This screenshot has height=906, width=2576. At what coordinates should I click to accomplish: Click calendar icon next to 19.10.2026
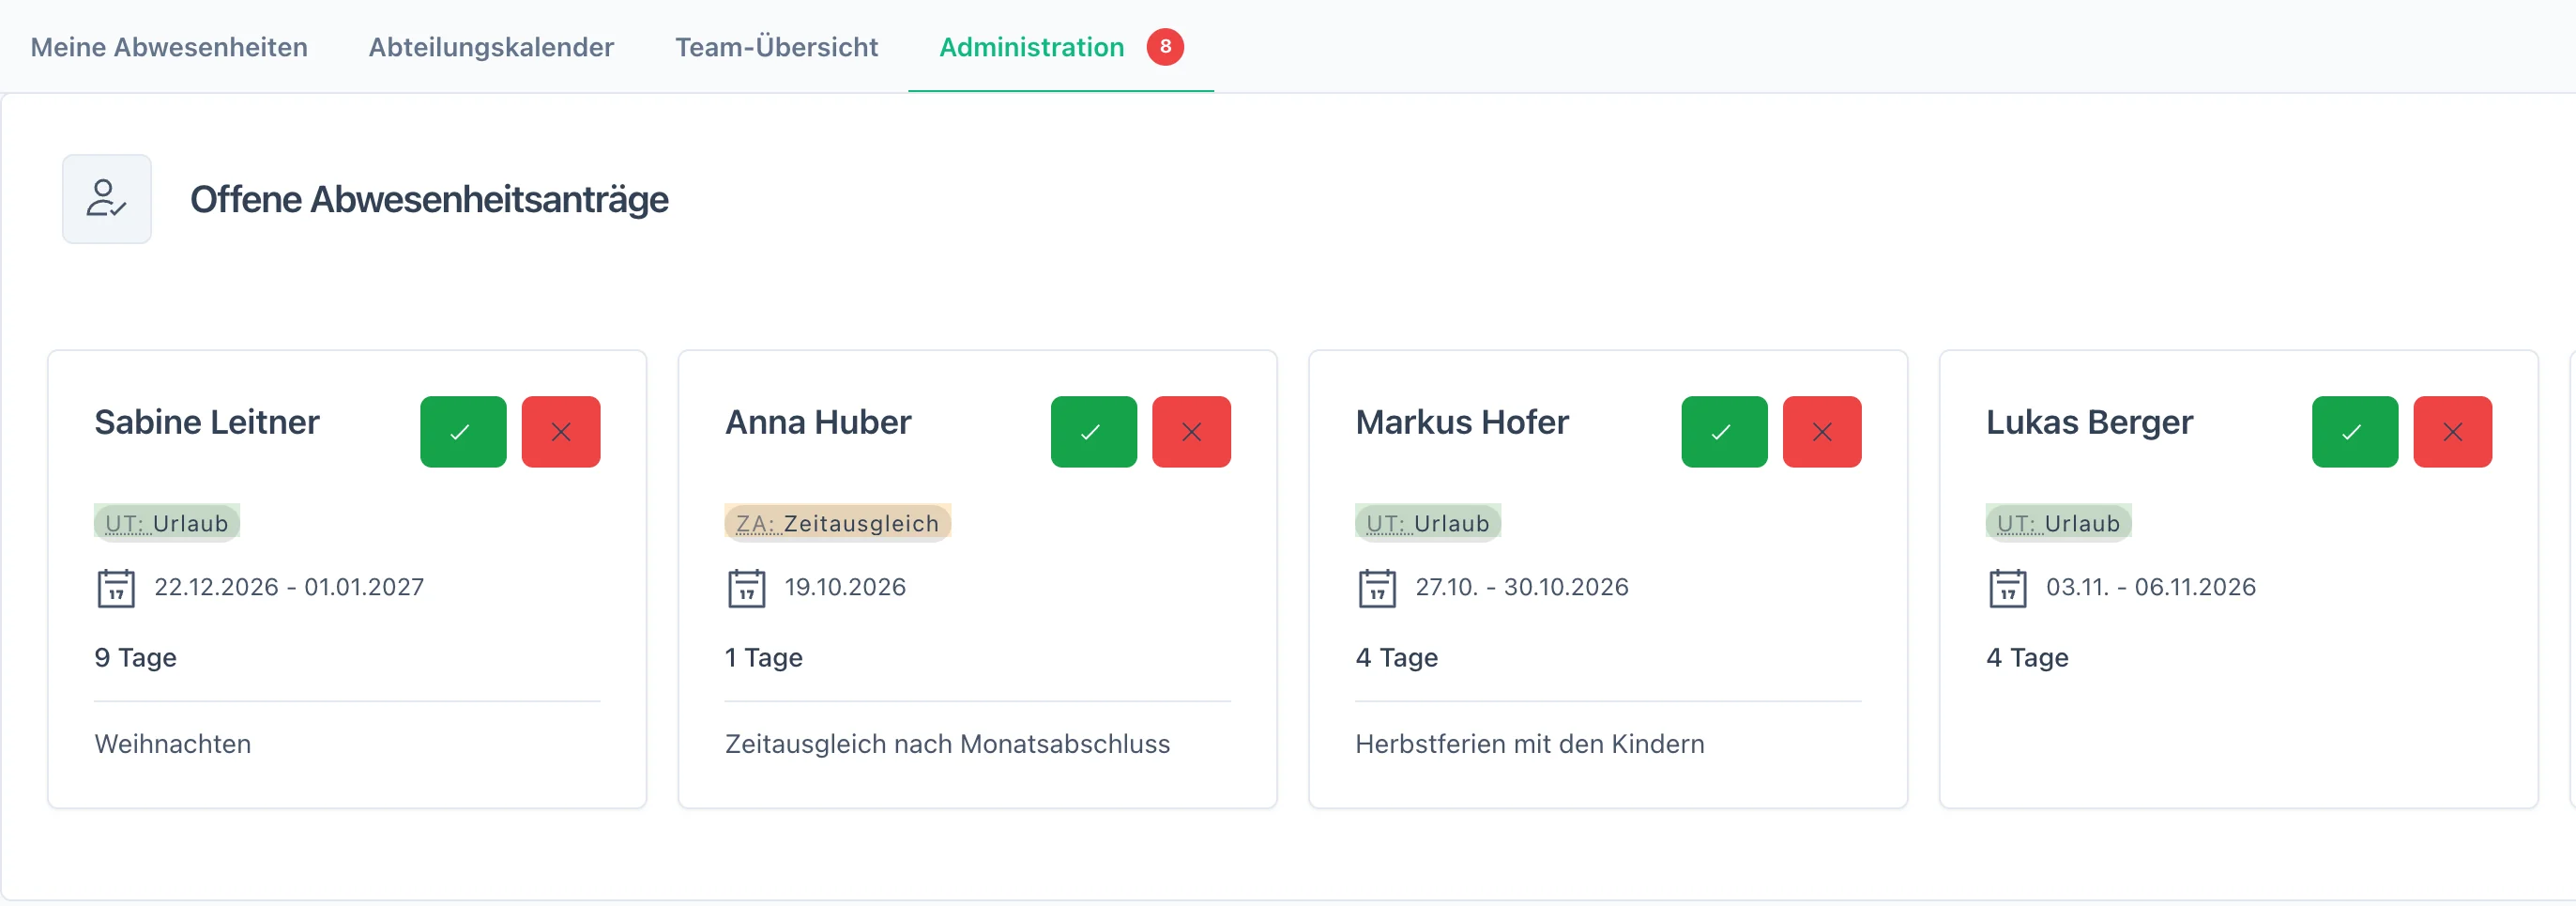pyautogui.click(x=747, y=588)
